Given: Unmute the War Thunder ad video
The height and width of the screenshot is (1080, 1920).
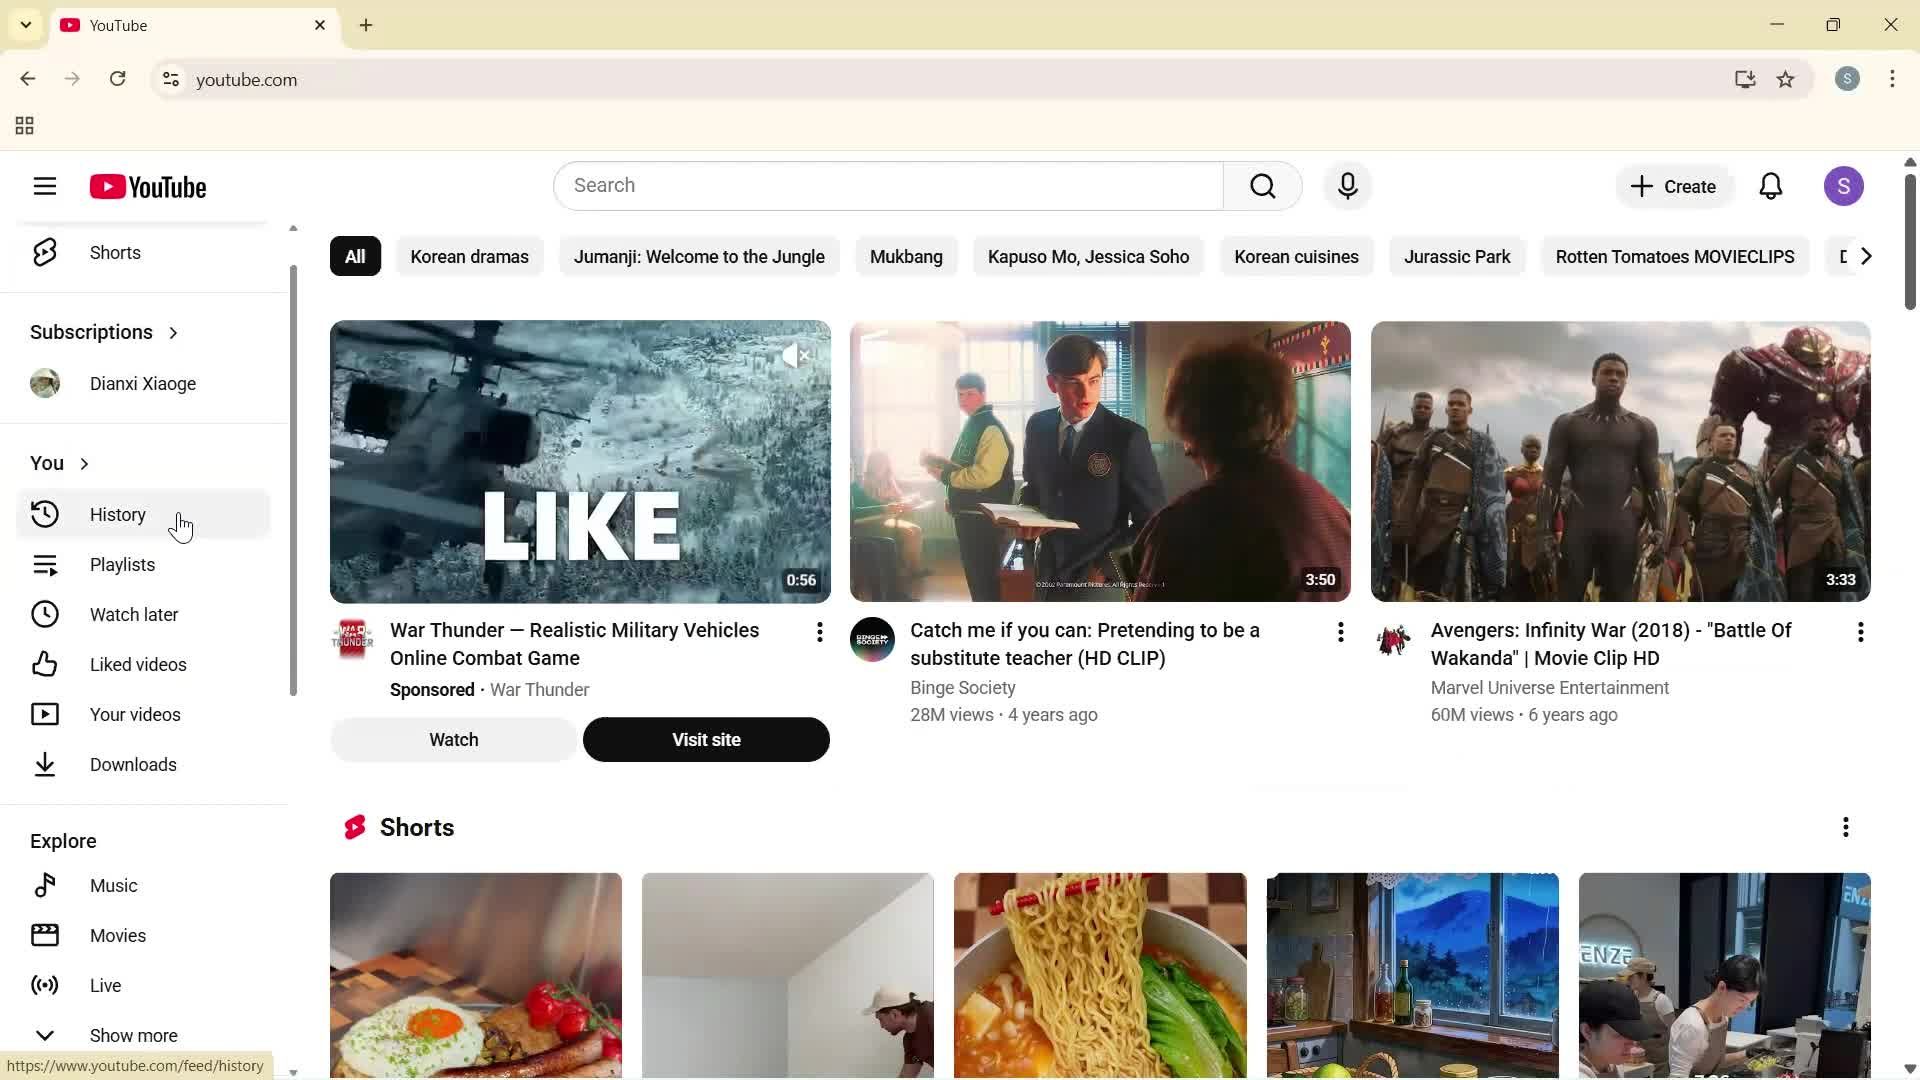Looking at the screenshot, I should [x=795, y=356].
